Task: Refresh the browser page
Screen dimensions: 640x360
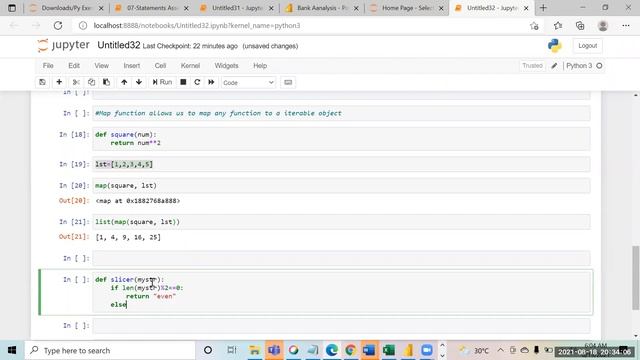Action: point(58,26)
